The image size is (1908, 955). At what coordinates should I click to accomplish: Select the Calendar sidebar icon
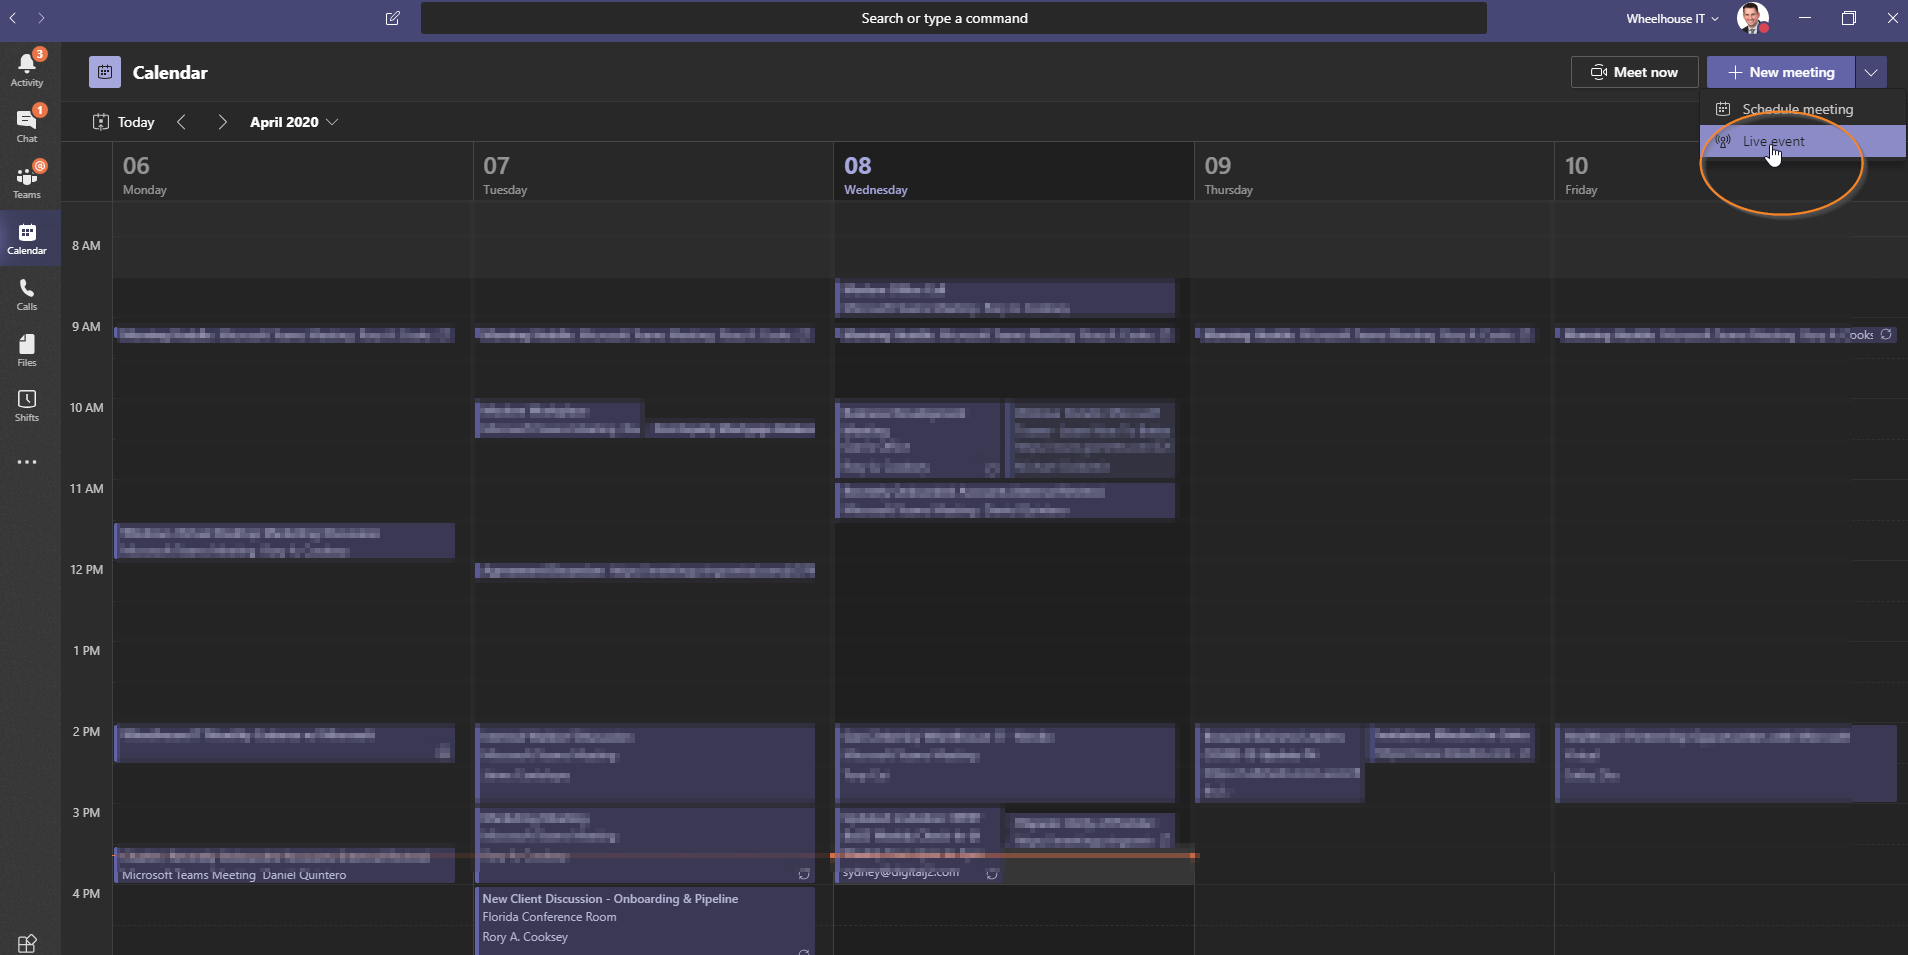[27, 238]
